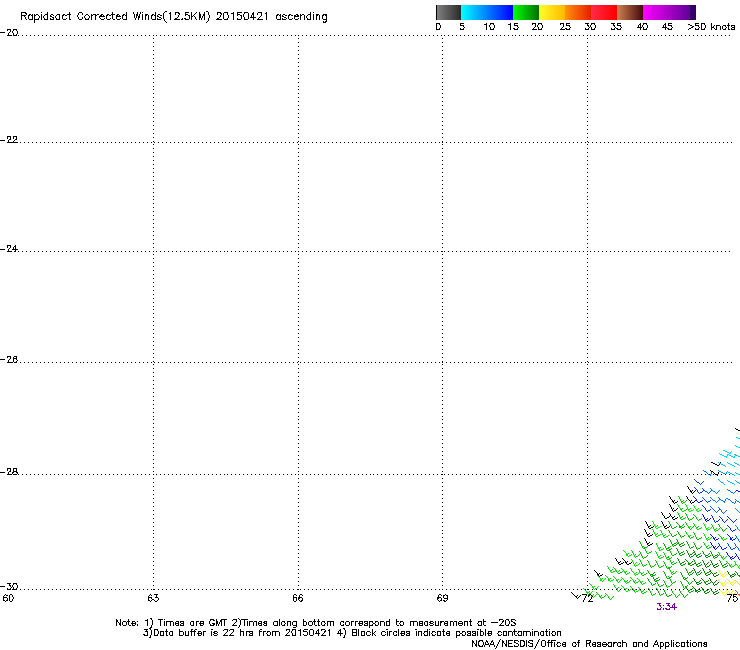
Task: Click the latitude label '-20'
Action: click(x=9, y=33)
